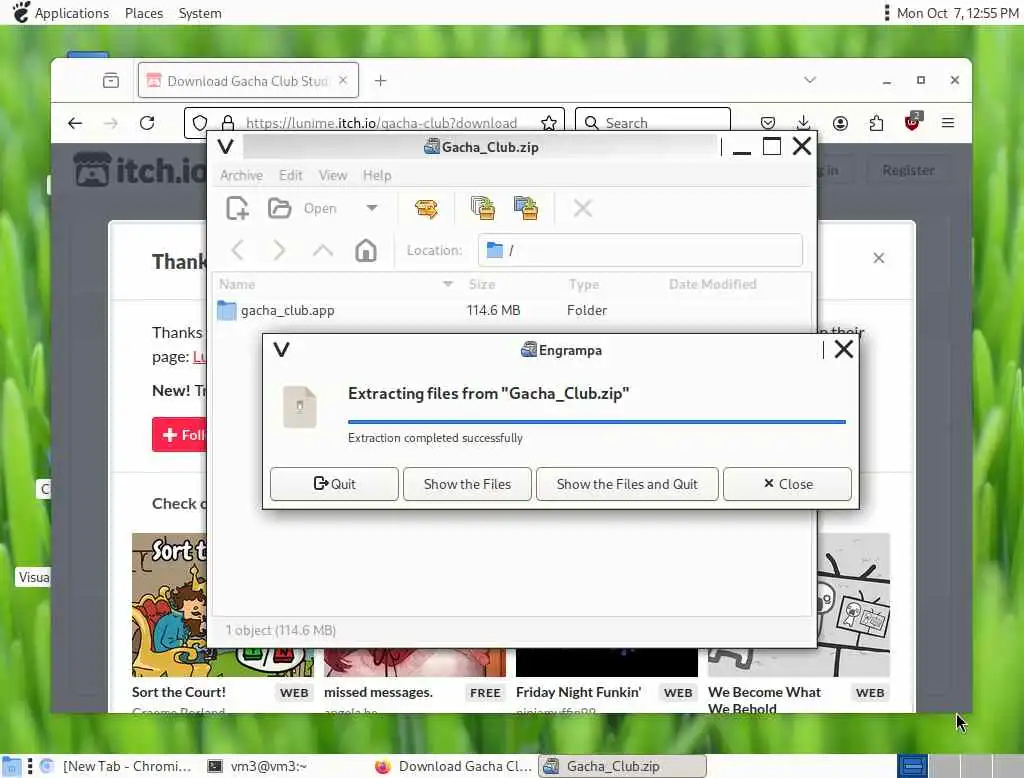This screenshot has height=778, width=1024.
Task: Click the home location icon in the archive manager
Action: (366, 250)
